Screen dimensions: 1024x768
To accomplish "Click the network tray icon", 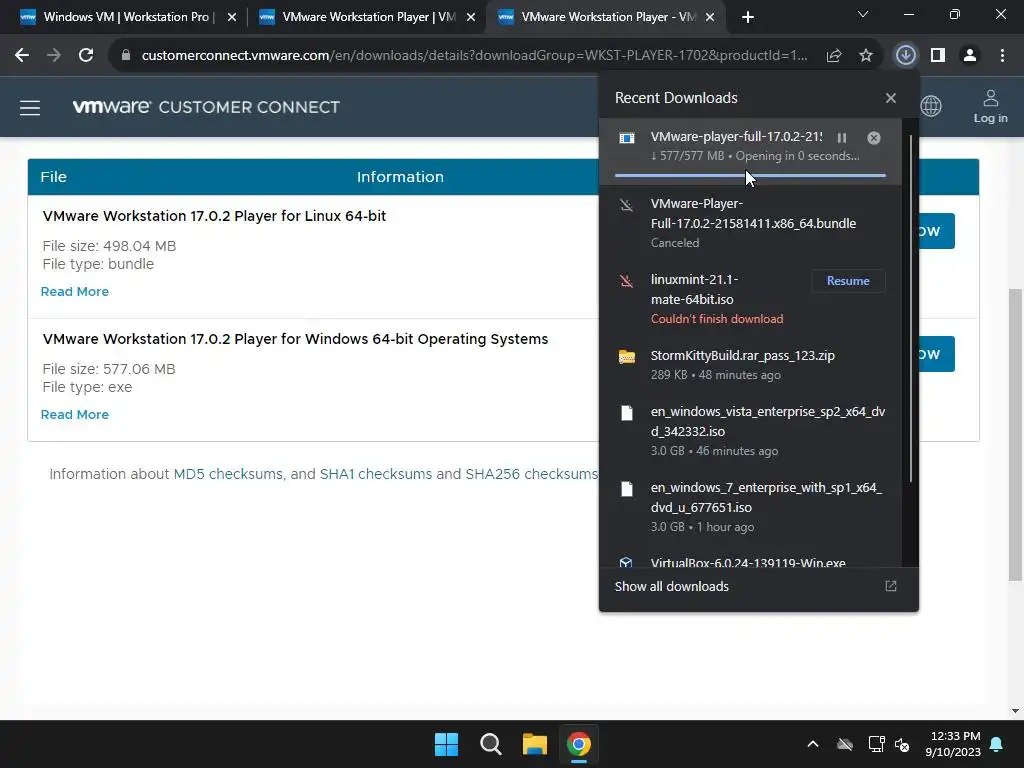I will click(875, 744).
